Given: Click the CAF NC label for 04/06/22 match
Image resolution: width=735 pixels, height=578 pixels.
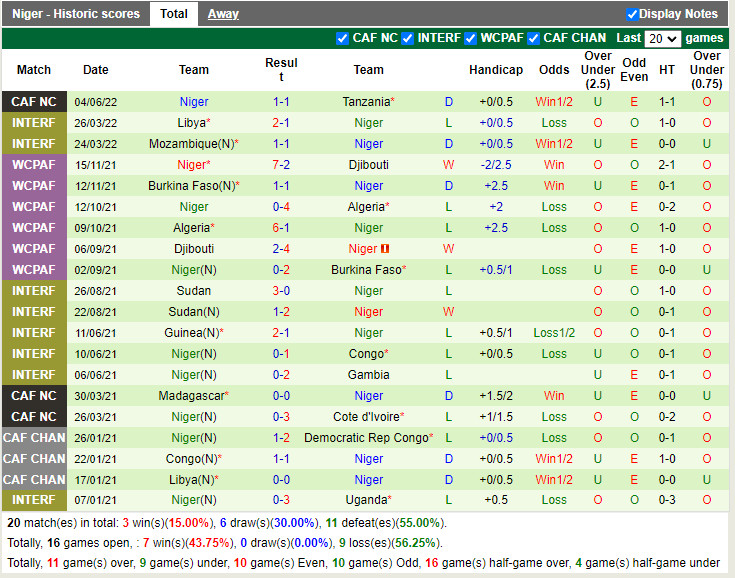Looking at the screenshot, I should 34,102.
